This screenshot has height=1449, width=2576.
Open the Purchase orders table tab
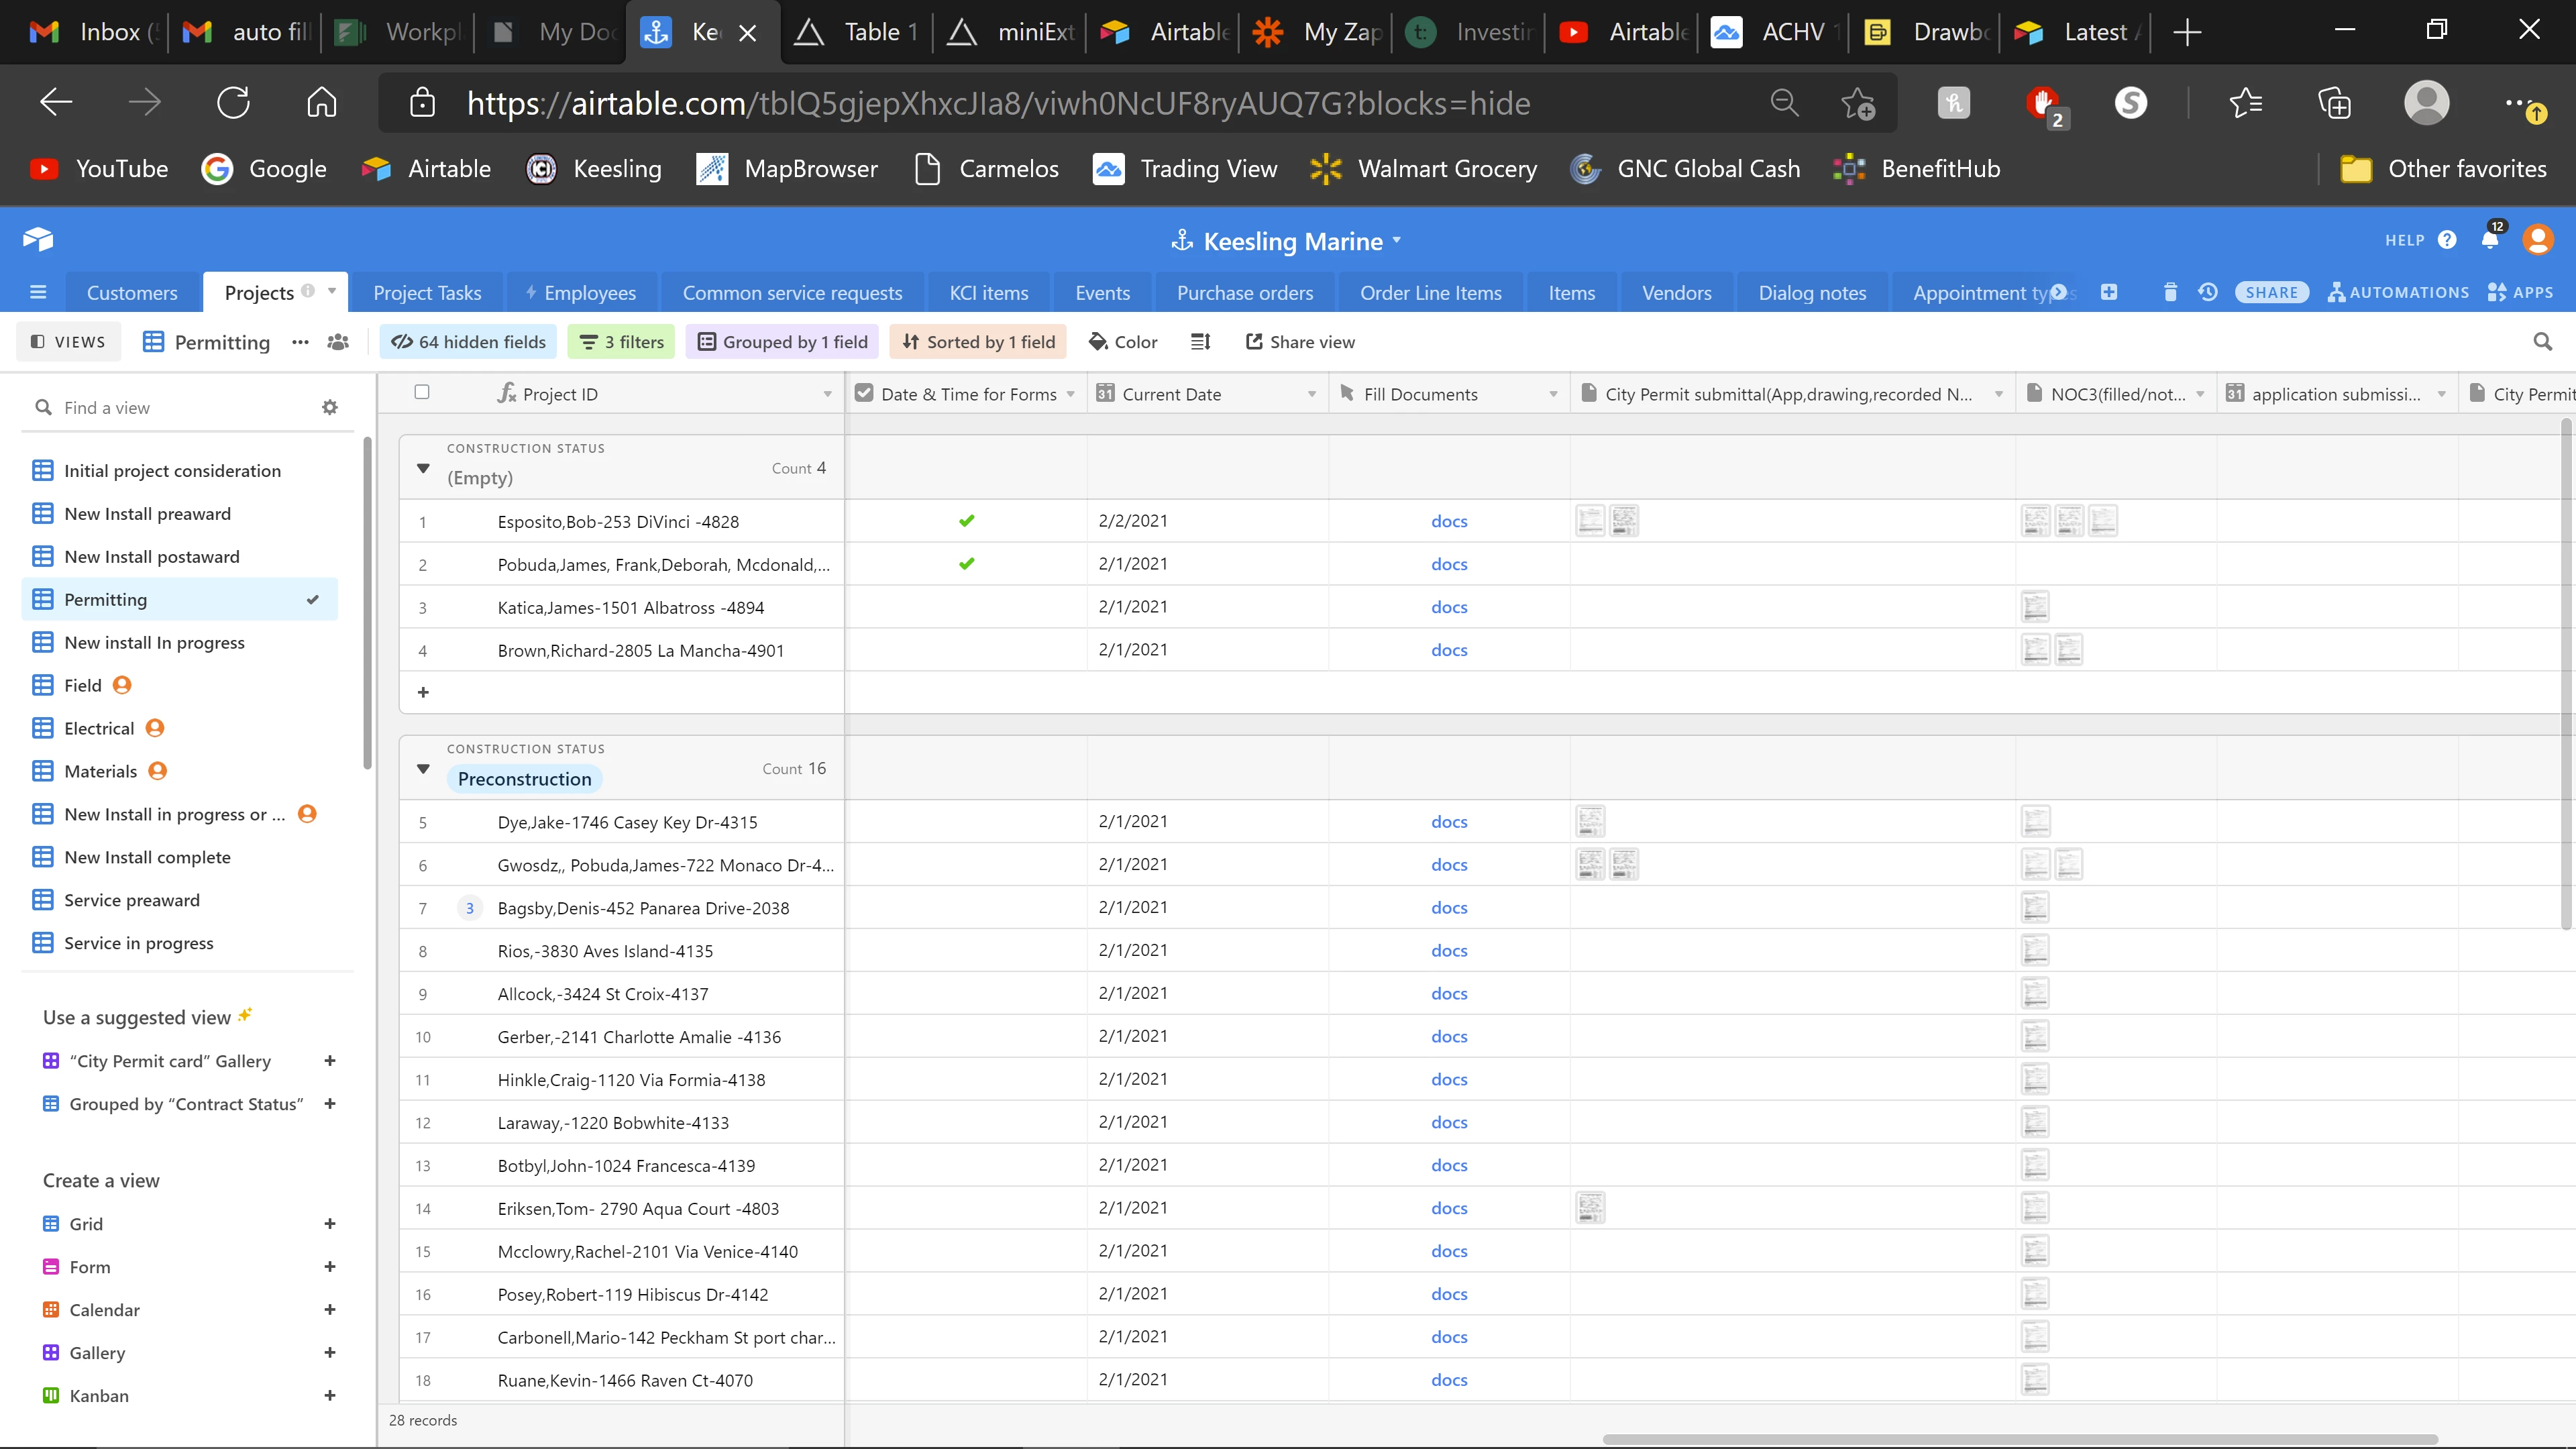(1244, 293)
